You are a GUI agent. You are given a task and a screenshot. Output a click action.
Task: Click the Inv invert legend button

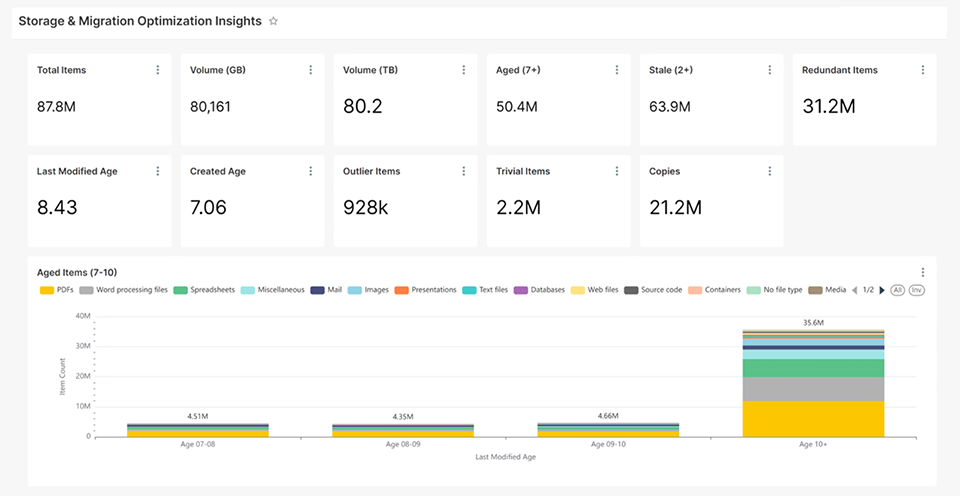click(x=915, y=290)
